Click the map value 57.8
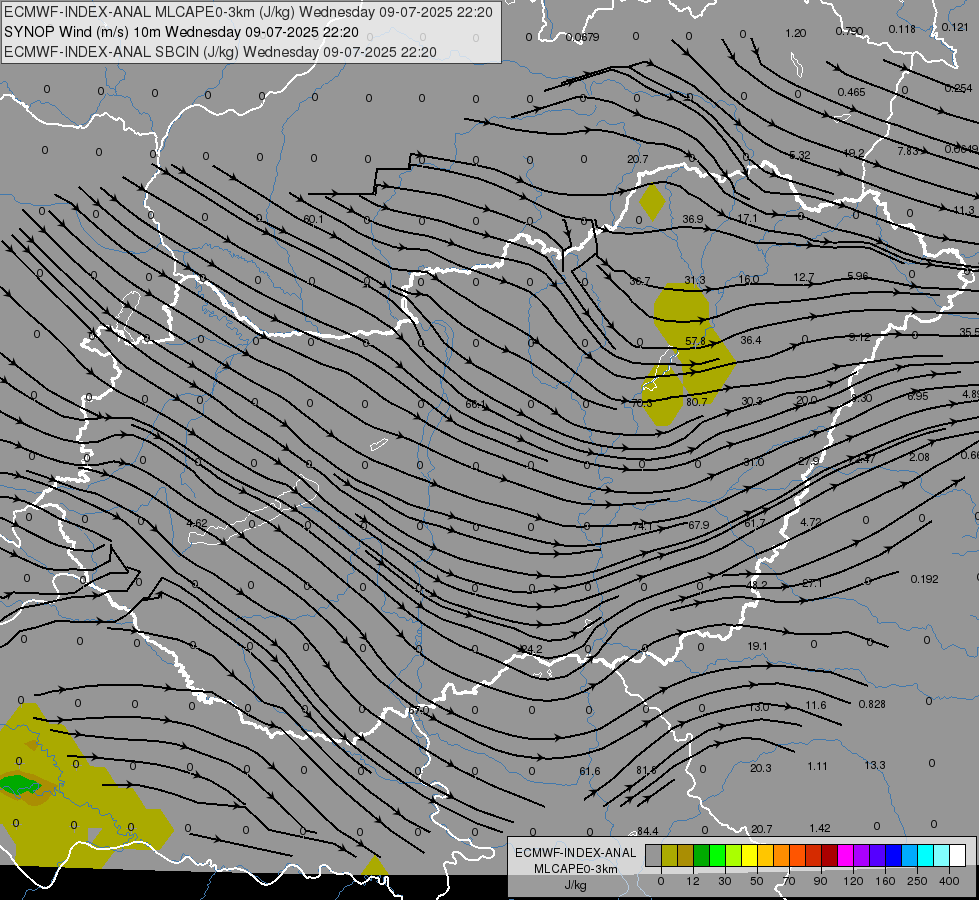This screenshot has width=979, height=900. tap(696, 342)
